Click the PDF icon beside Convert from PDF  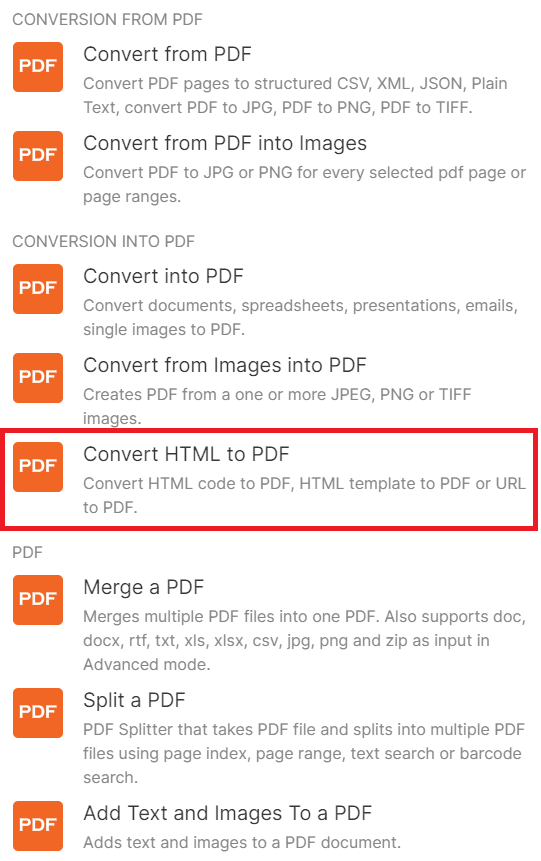pyautogui.click(x=38, y=67)
